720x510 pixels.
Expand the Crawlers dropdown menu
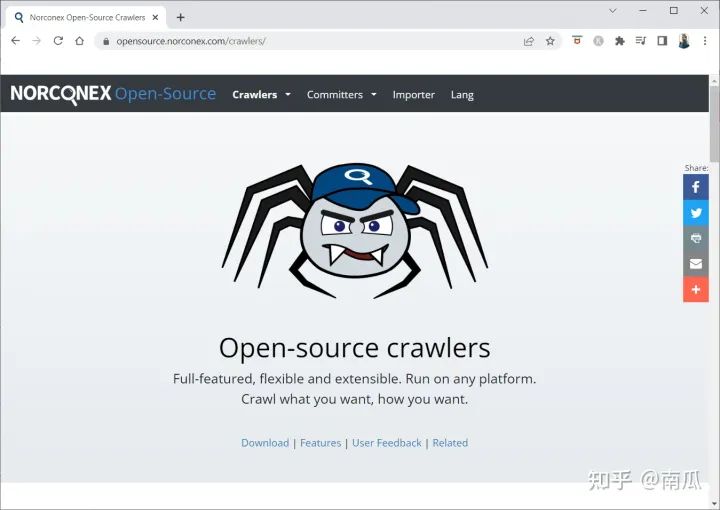pyautogui.click(x=261, y=95)
